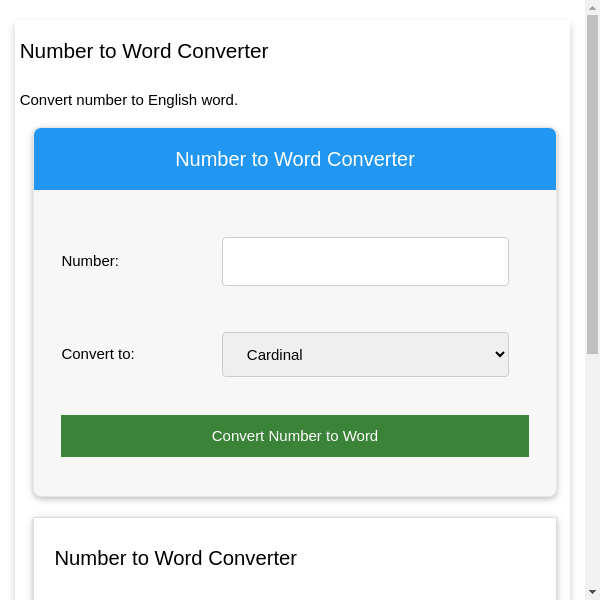This screenshot has height=600, width=600.
Task: Click into the Number input field
Action: [365, 261]
